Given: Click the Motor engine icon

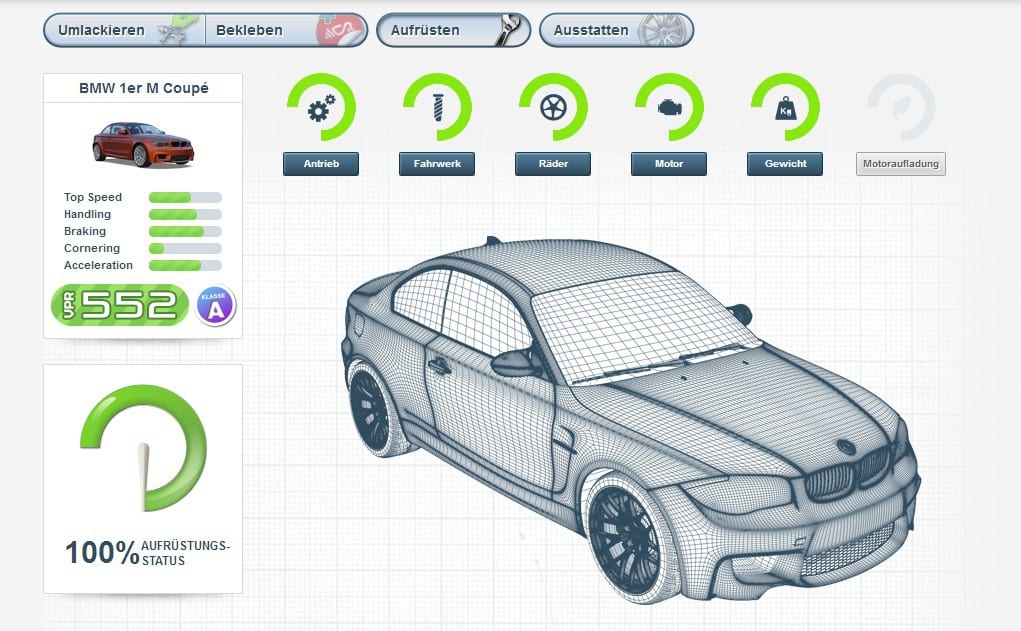Looking at the screenshot, I should pyautogui.click(x=668, y=108).
